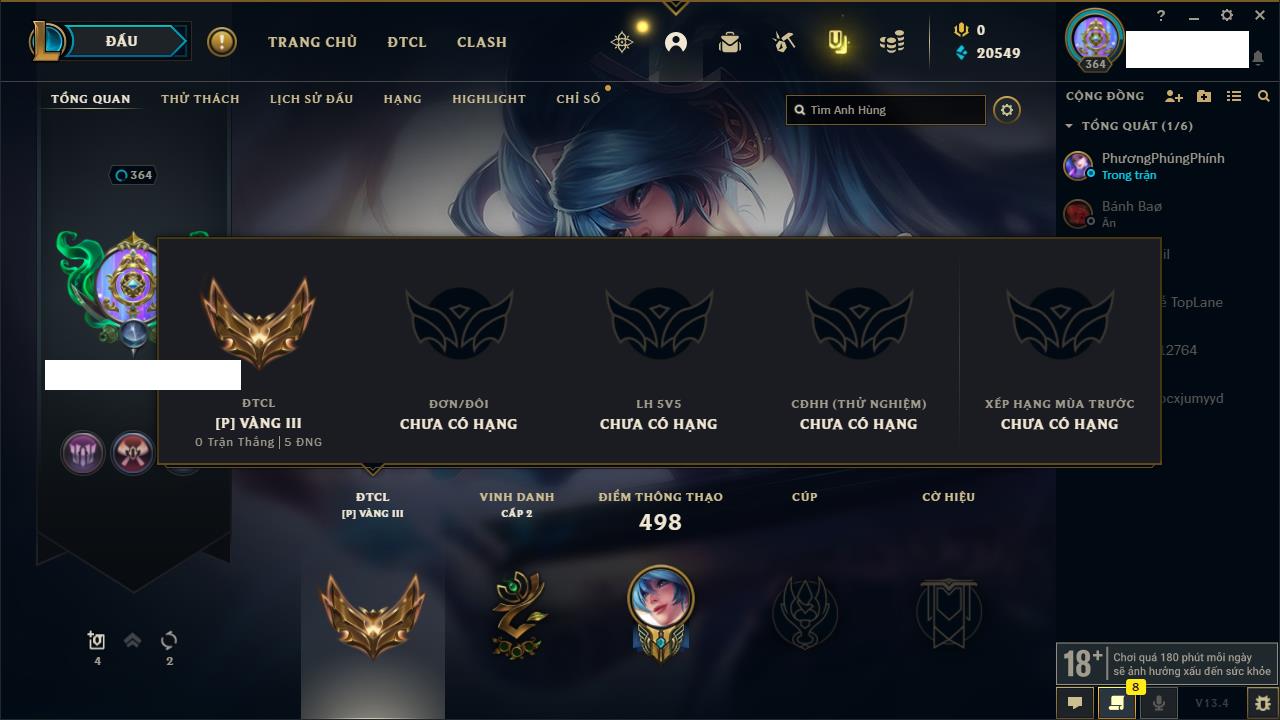Open the profile icon in top navigation

tap(676, 42)
